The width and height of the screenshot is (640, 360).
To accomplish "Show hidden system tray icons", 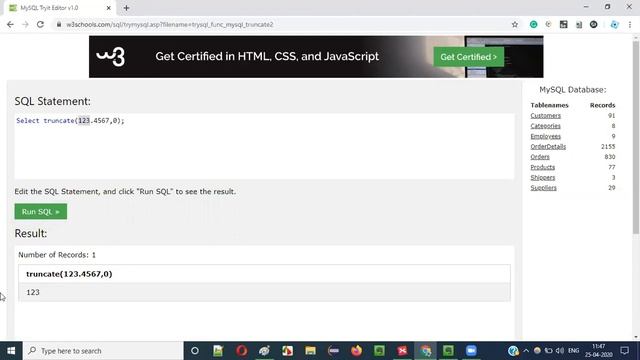I will pyautogui.click(x=526, y=351).
